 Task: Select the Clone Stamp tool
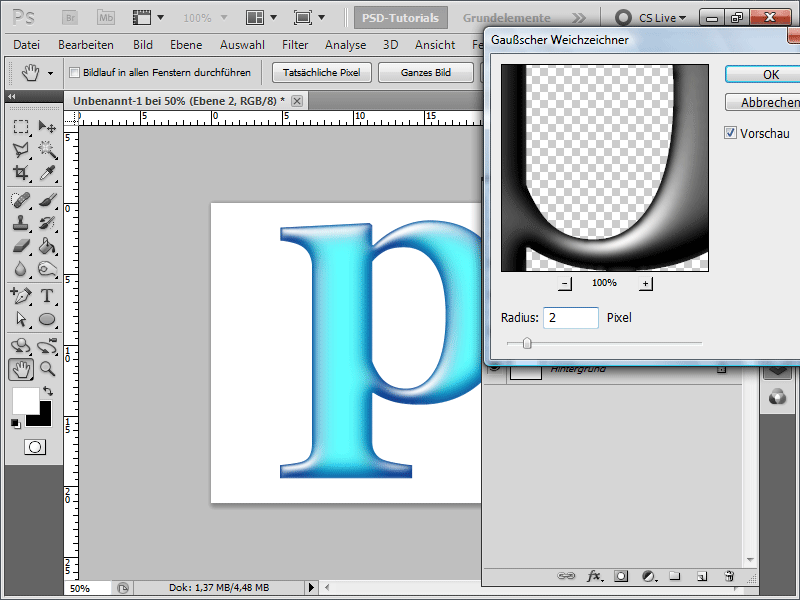tap(21, 223)
